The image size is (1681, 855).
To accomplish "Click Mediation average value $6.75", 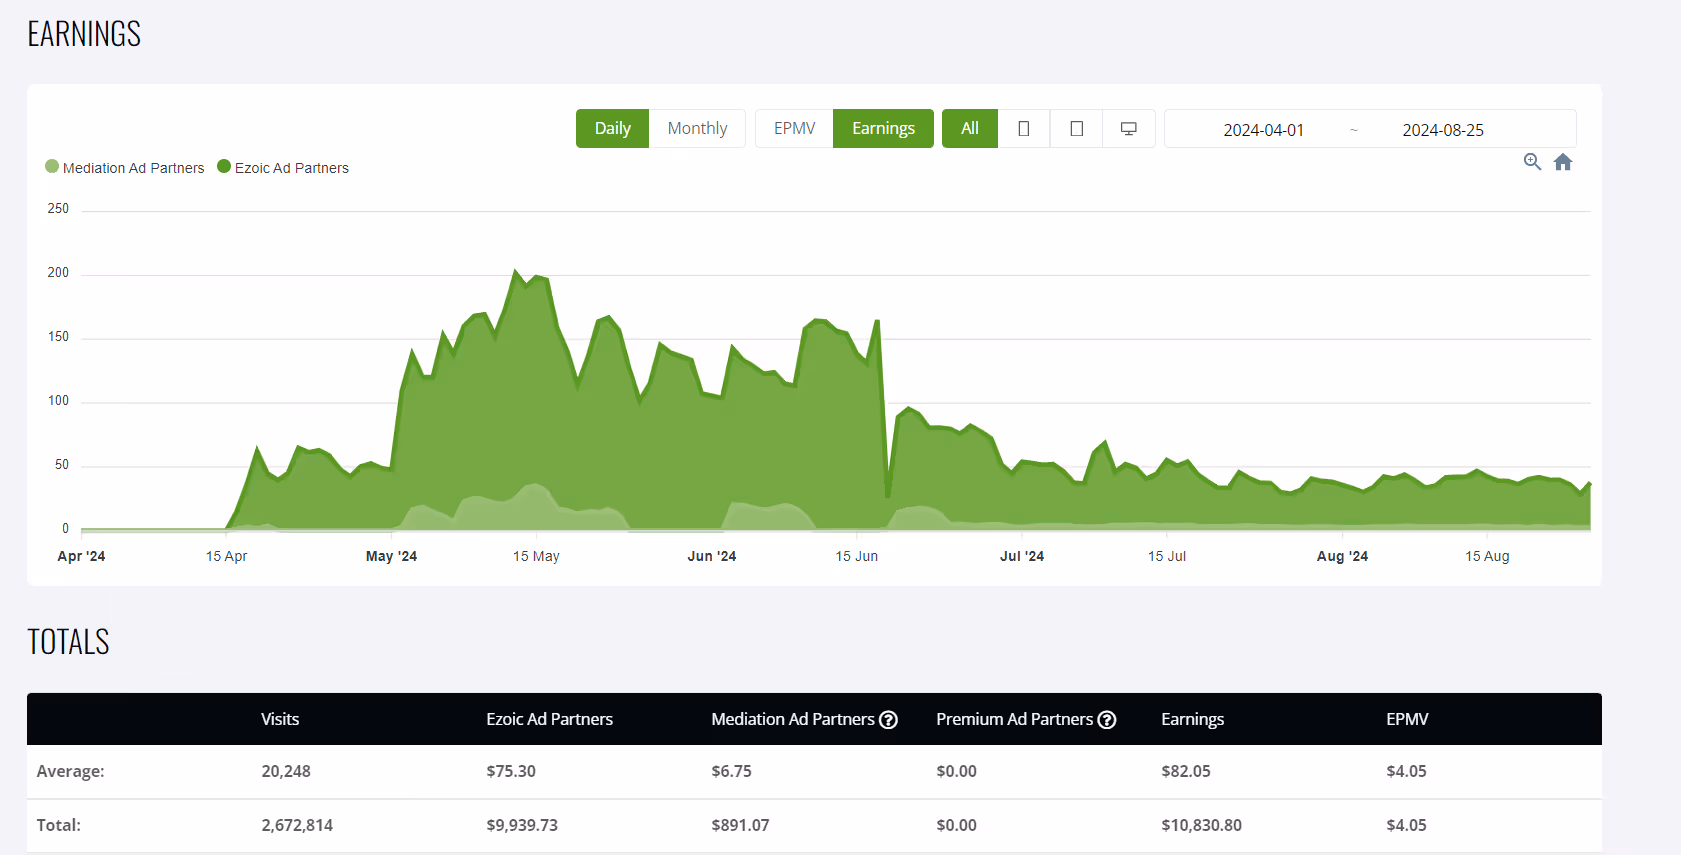I will click(731, 771).
